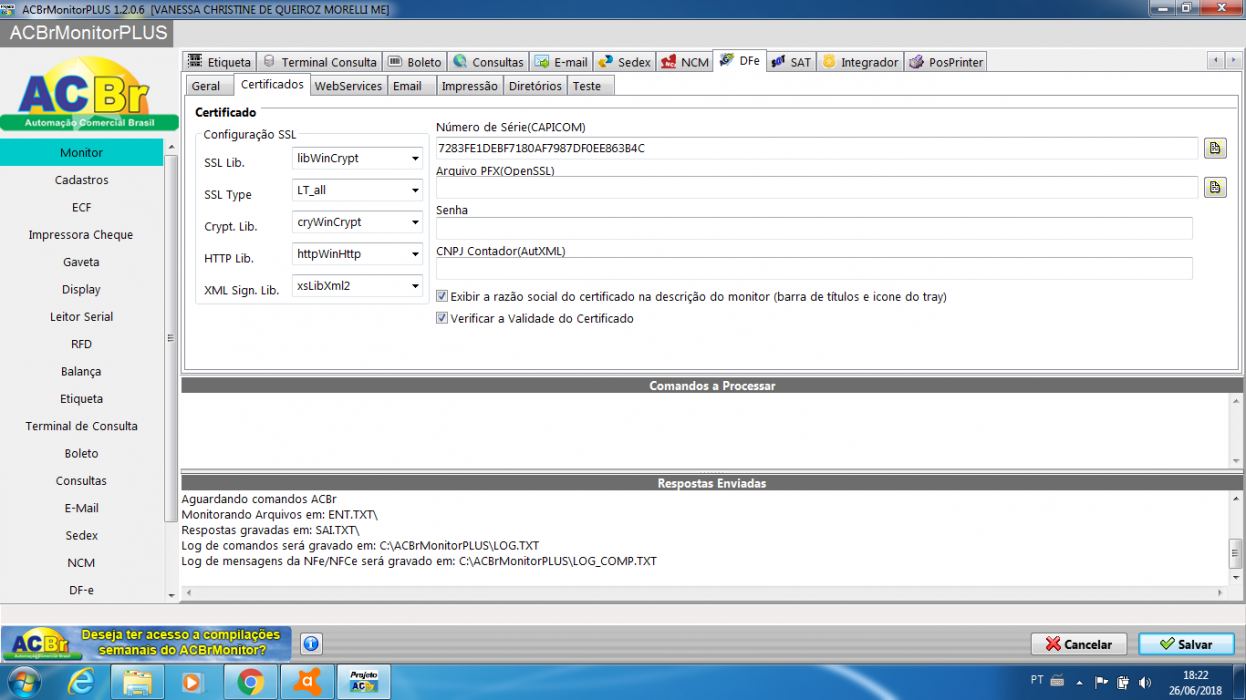
Task: Focus the Senha input field
Action: (x=814, y=228)
